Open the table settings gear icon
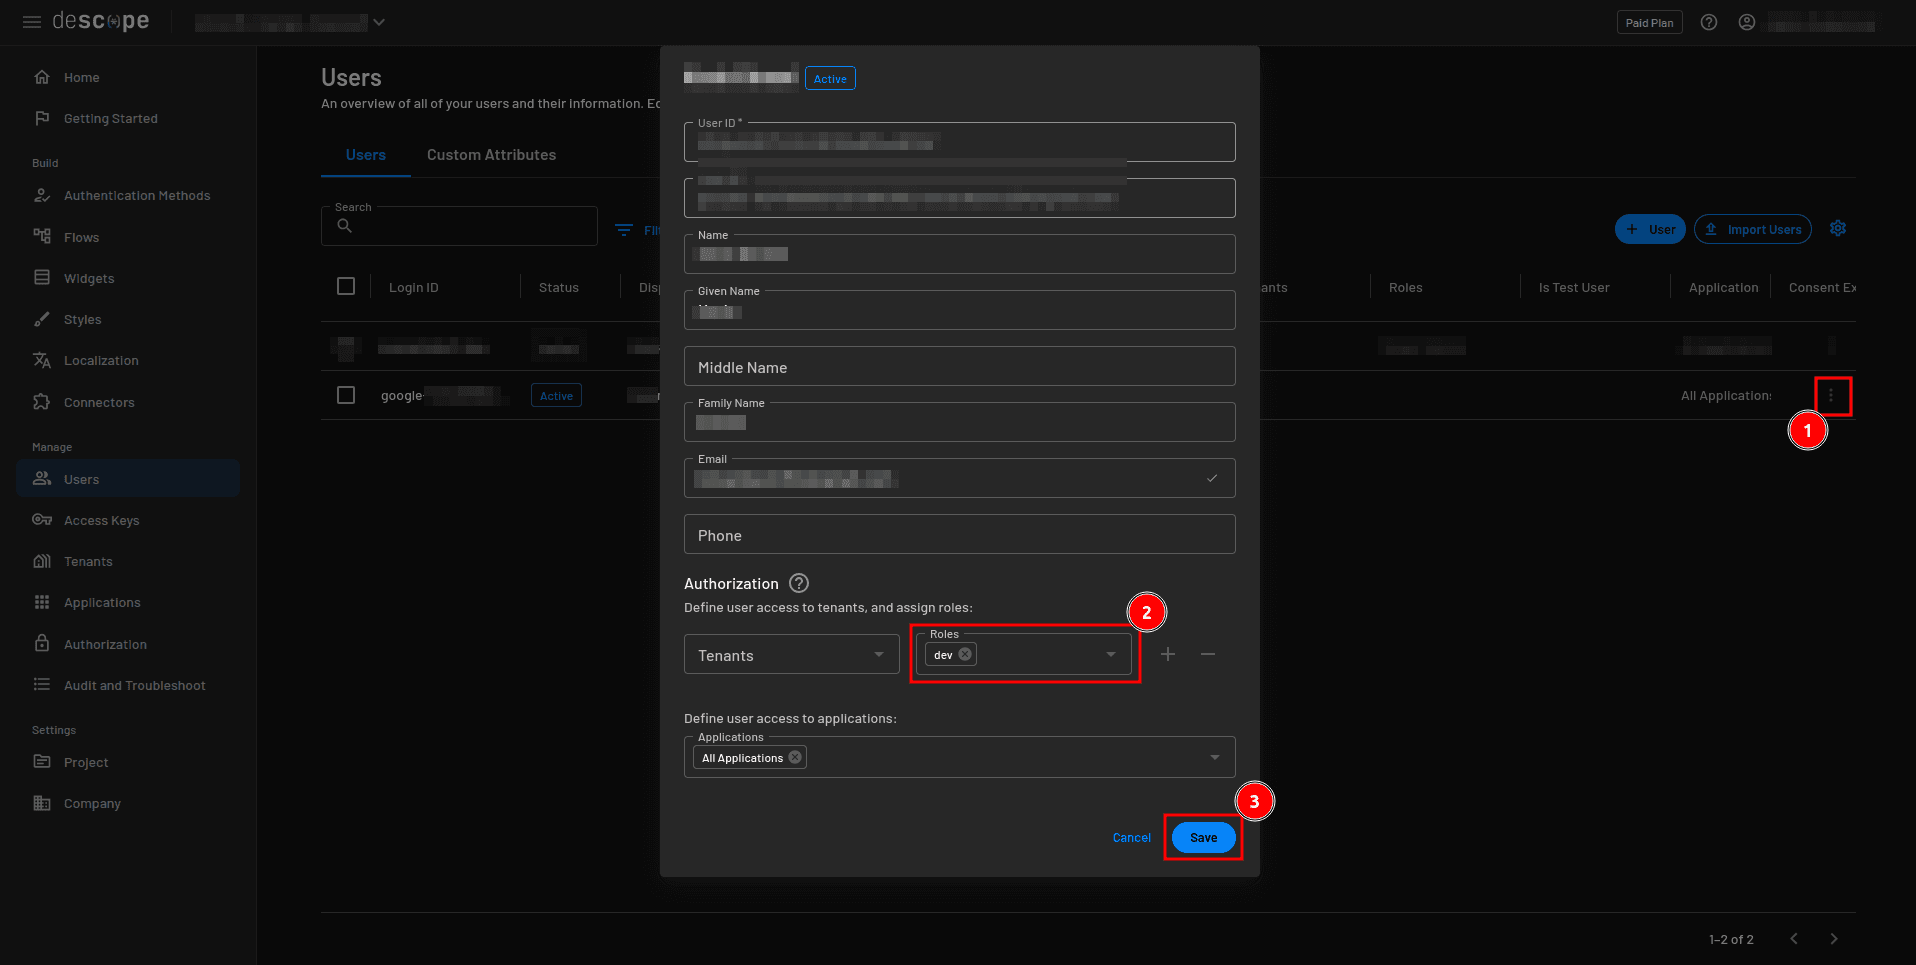1916x965 pixels. pos(1837,229)
